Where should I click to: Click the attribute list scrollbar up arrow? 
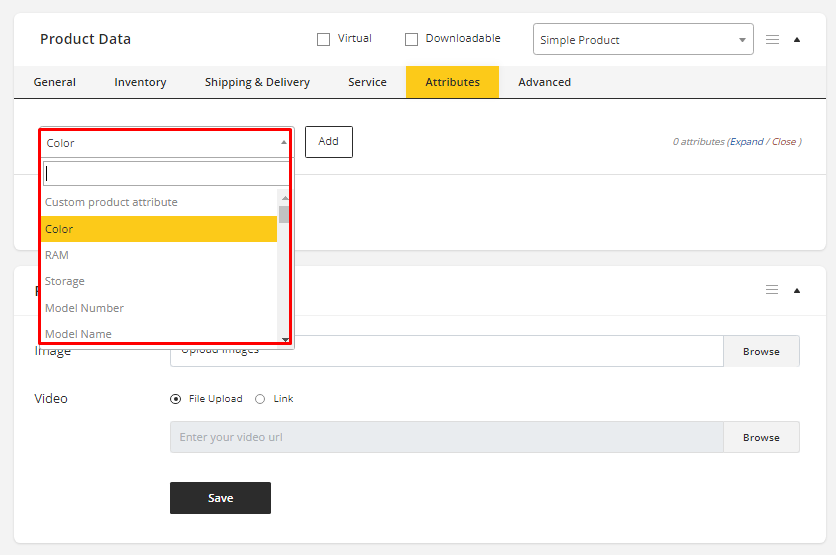pyautogui.click(x=284, y=198)
